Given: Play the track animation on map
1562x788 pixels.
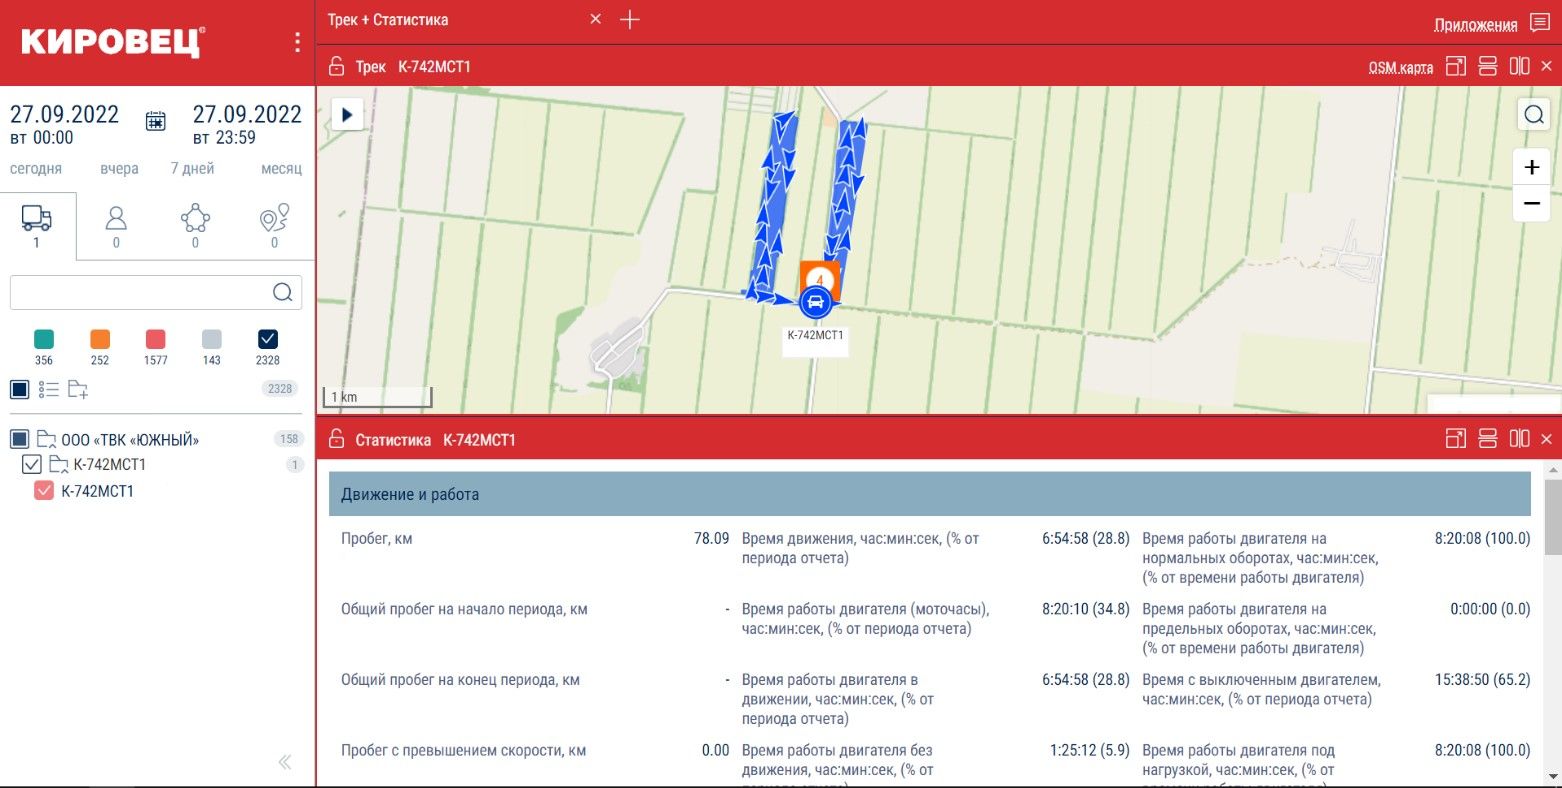Looking at the screenshot, I should tap(347, 114).
